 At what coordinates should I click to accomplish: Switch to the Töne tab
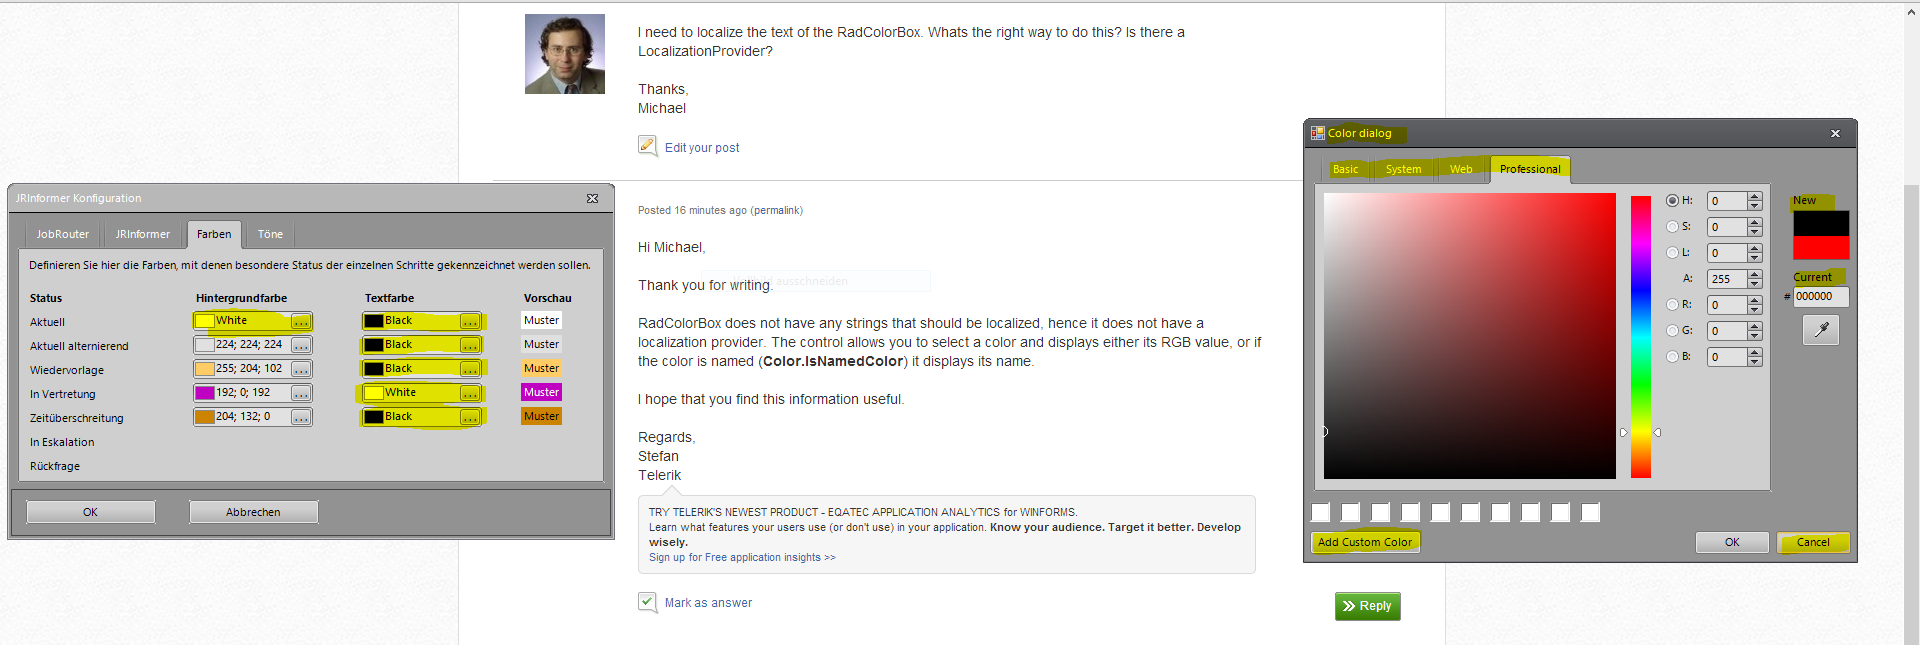(270, 234)
